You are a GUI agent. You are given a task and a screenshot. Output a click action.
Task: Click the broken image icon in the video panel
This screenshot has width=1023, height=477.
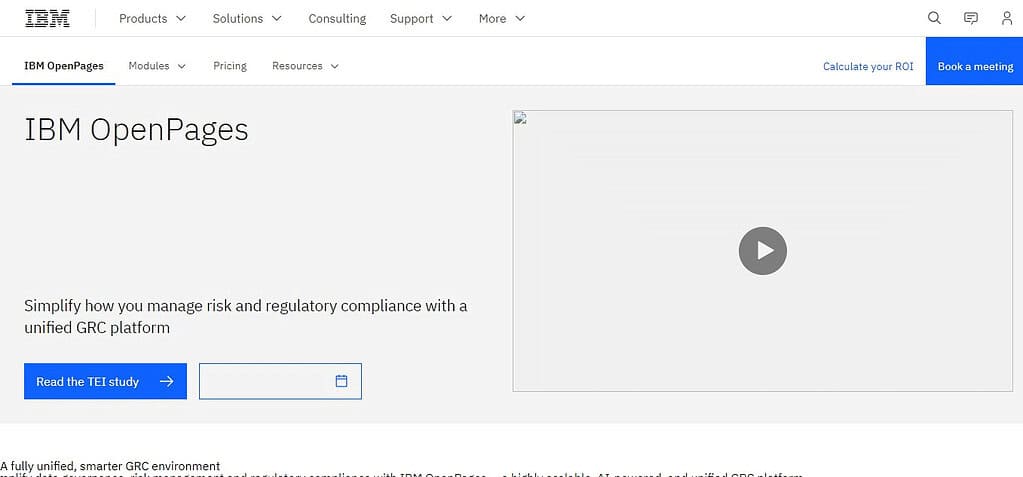click(520, 117)
